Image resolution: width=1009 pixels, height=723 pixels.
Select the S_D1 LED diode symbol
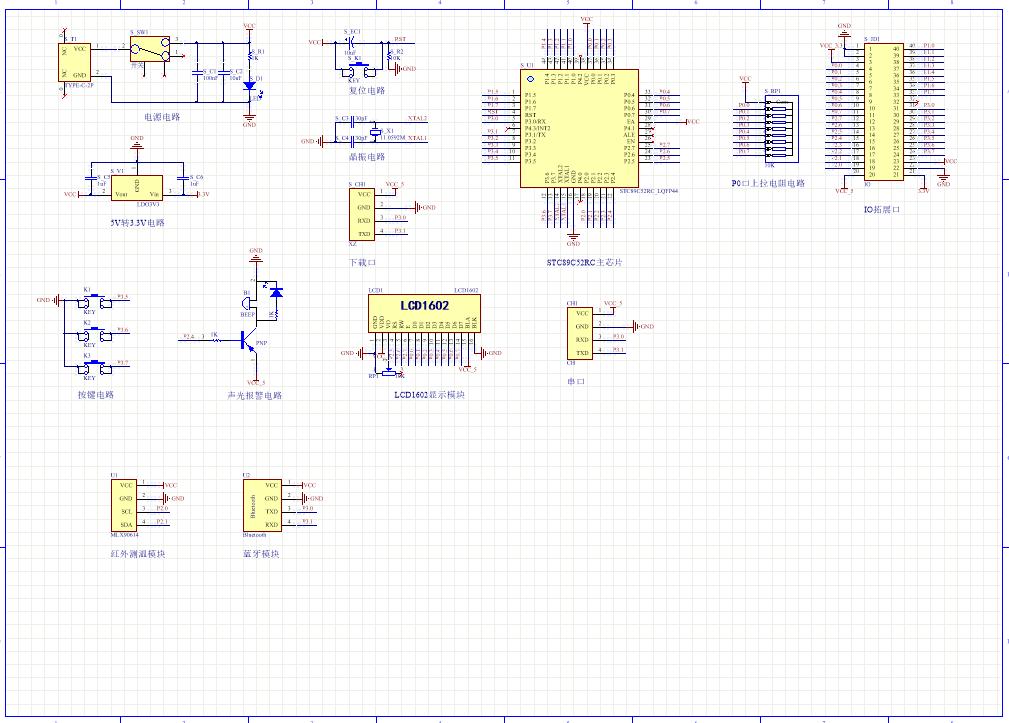point(249,84)
